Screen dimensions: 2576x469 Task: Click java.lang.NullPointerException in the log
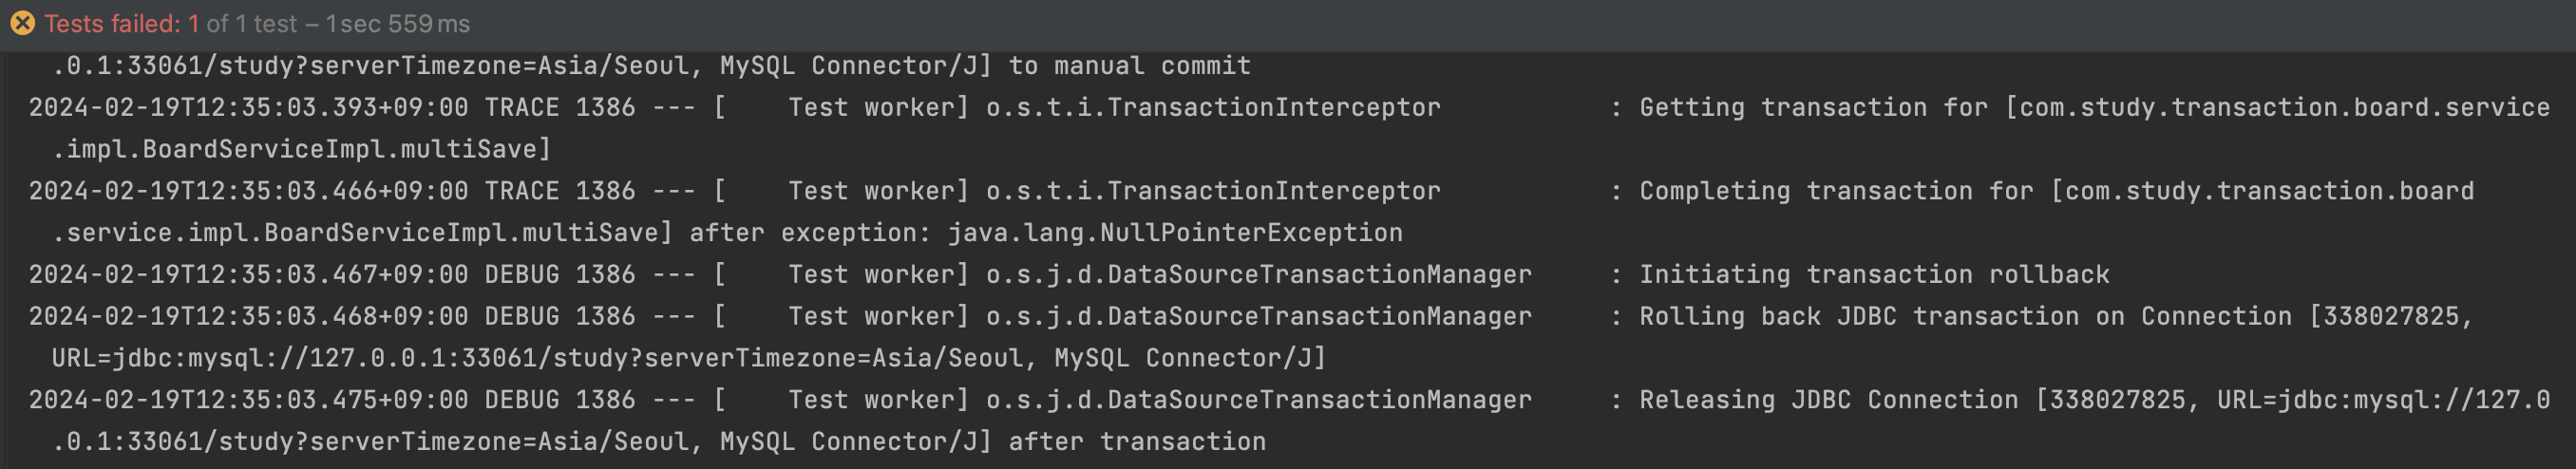tap(1175, 233)
